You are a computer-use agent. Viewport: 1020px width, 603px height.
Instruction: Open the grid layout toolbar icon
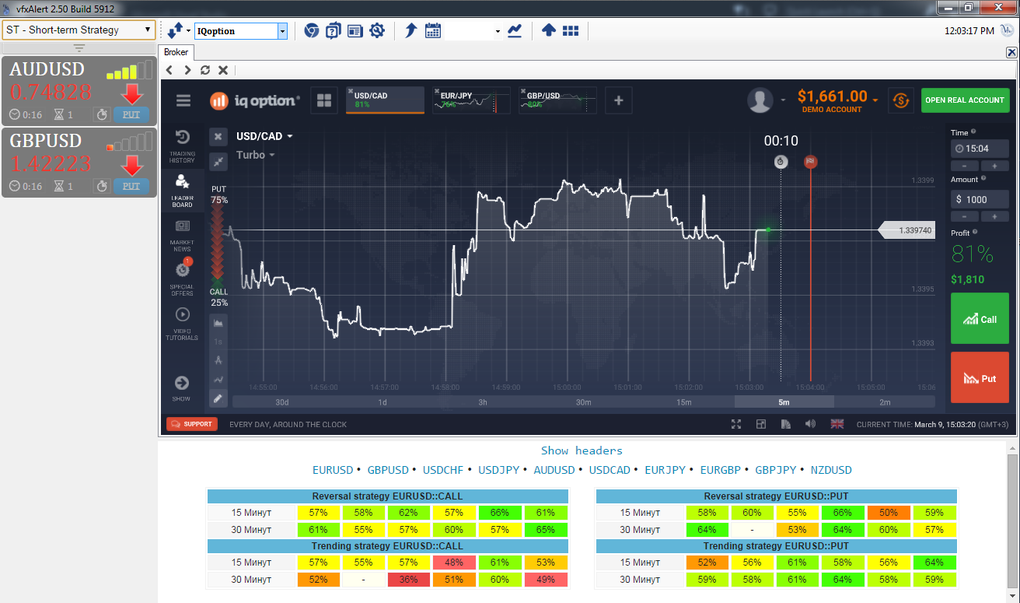pos(570,31)
